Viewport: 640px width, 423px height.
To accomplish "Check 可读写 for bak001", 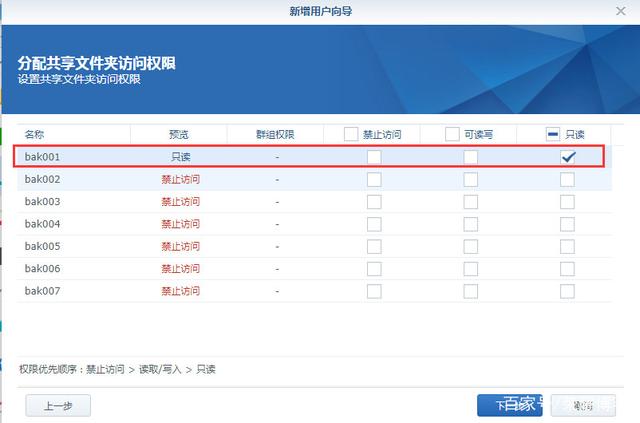I will [470, 157].
